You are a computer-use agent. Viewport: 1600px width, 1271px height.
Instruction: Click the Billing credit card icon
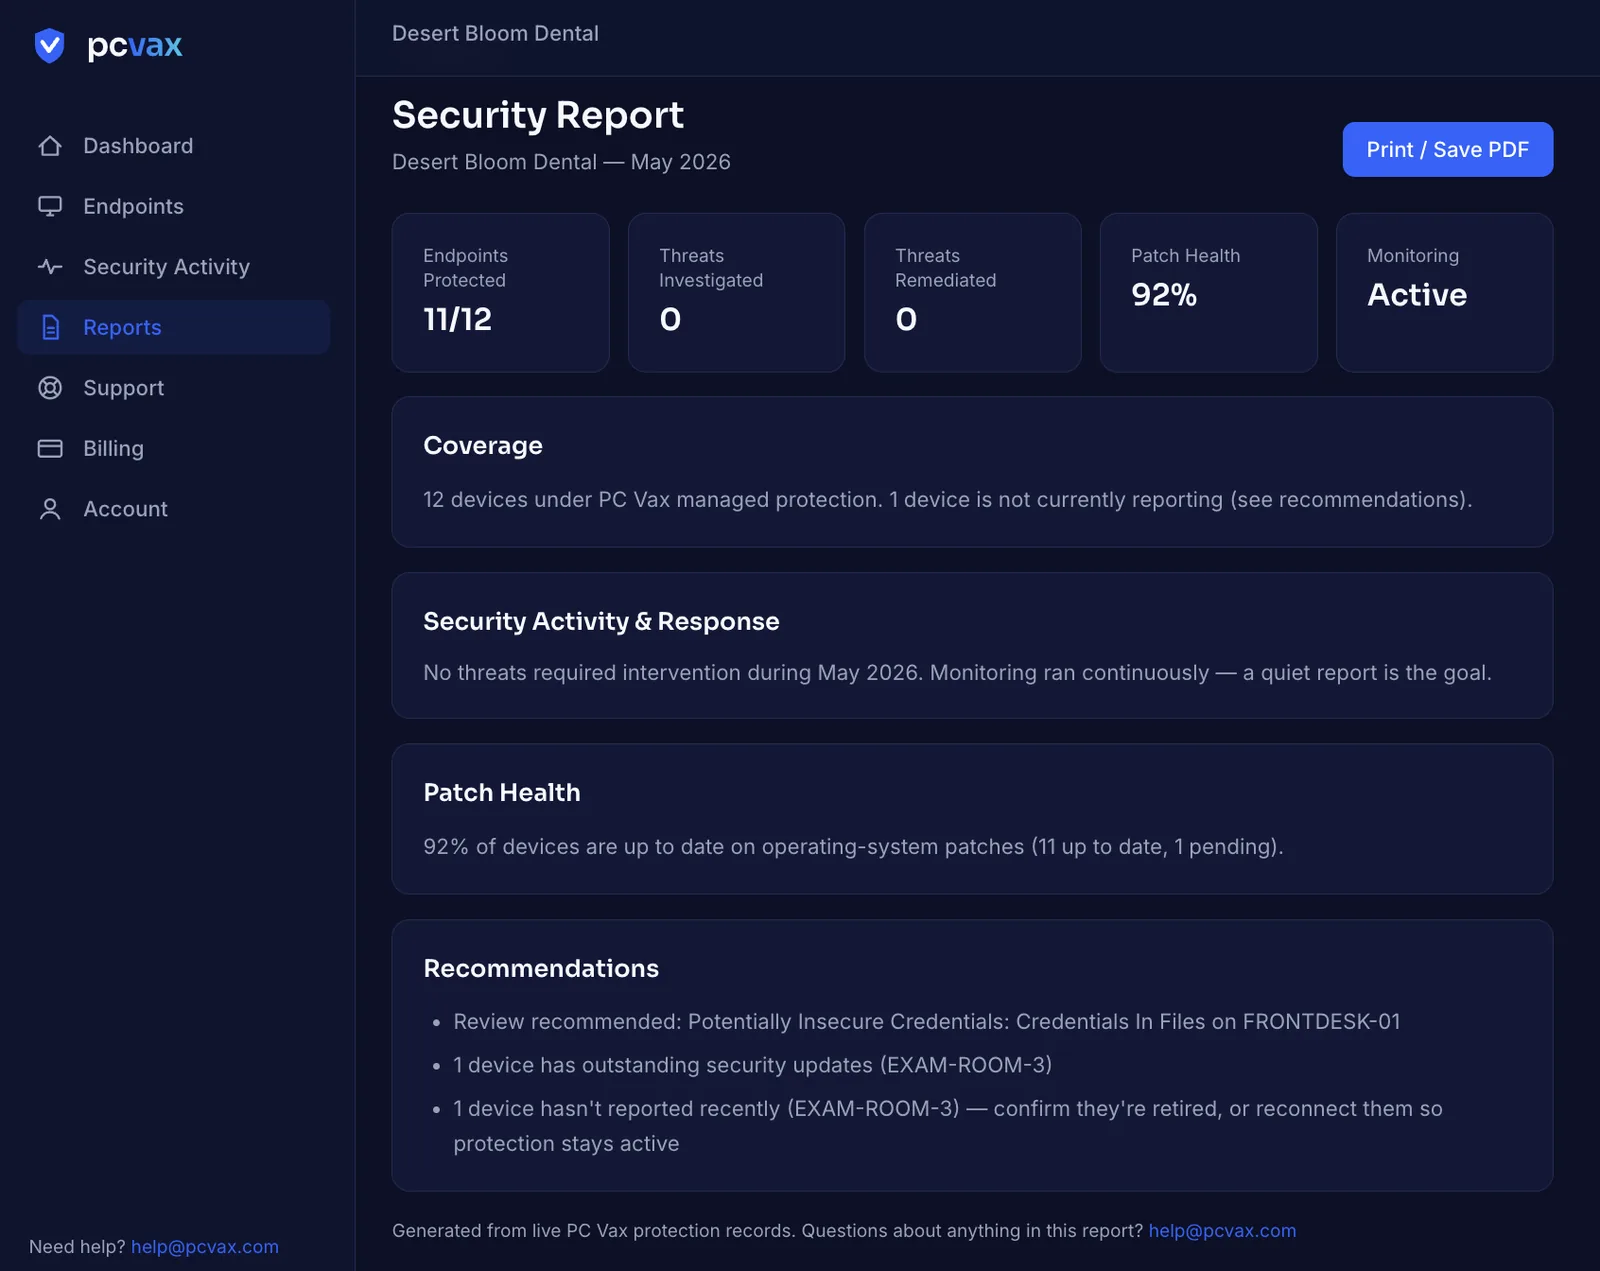(x=50, y=448)
